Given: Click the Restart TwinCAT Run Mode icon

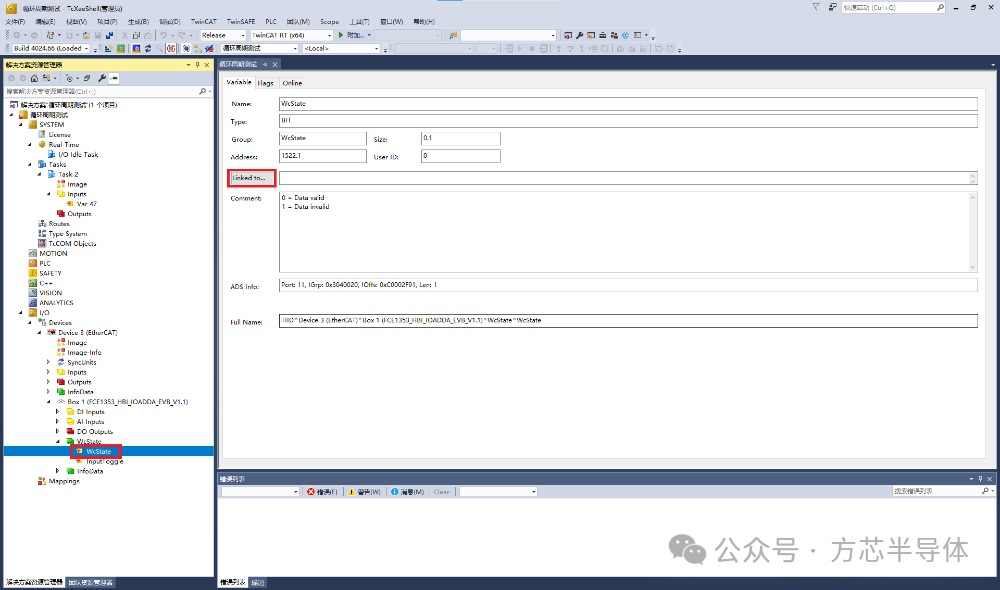Looking at the screenshot, I should pos(121,48).
